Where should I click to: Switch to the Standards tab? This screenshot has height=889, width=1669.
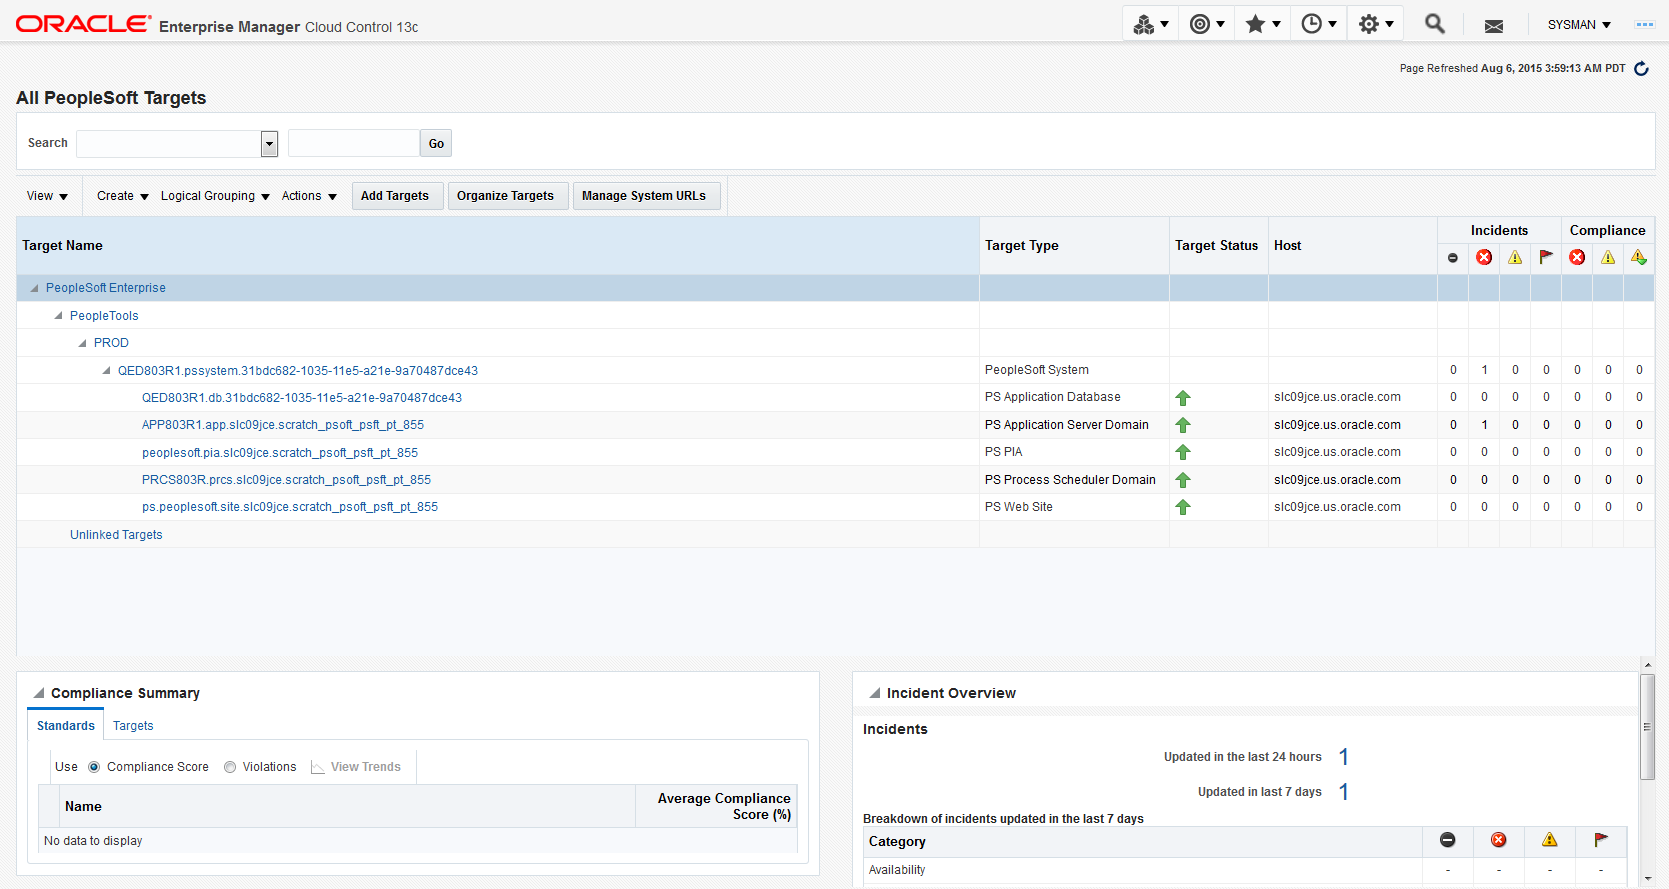(66, 726)
